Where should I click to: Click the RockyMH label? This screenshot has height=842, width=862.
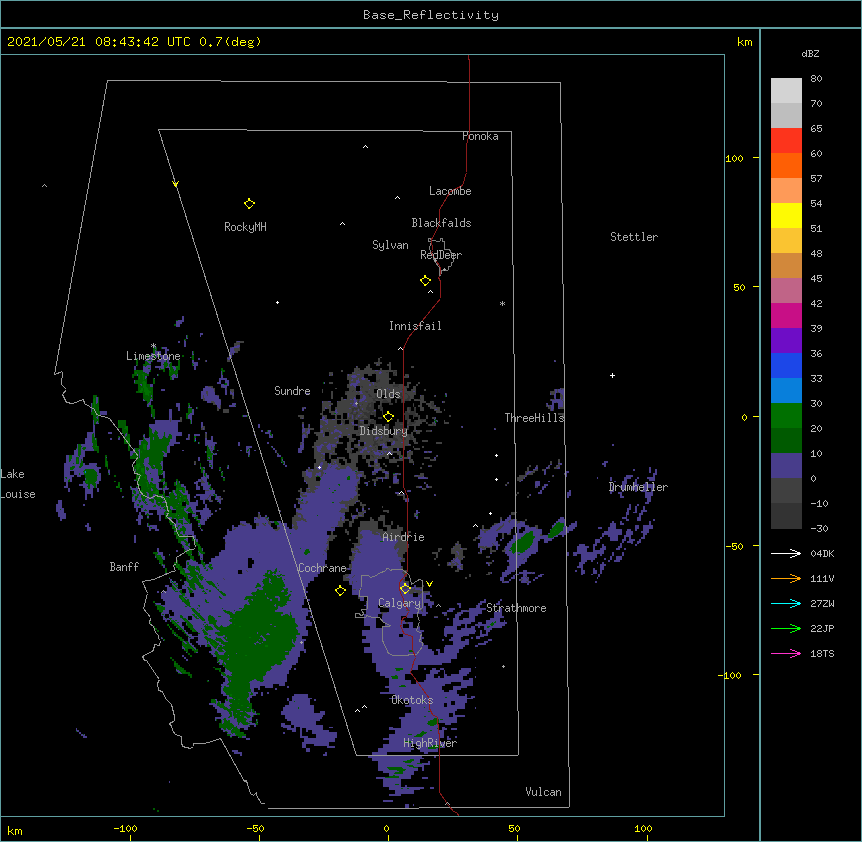[245, 227]
